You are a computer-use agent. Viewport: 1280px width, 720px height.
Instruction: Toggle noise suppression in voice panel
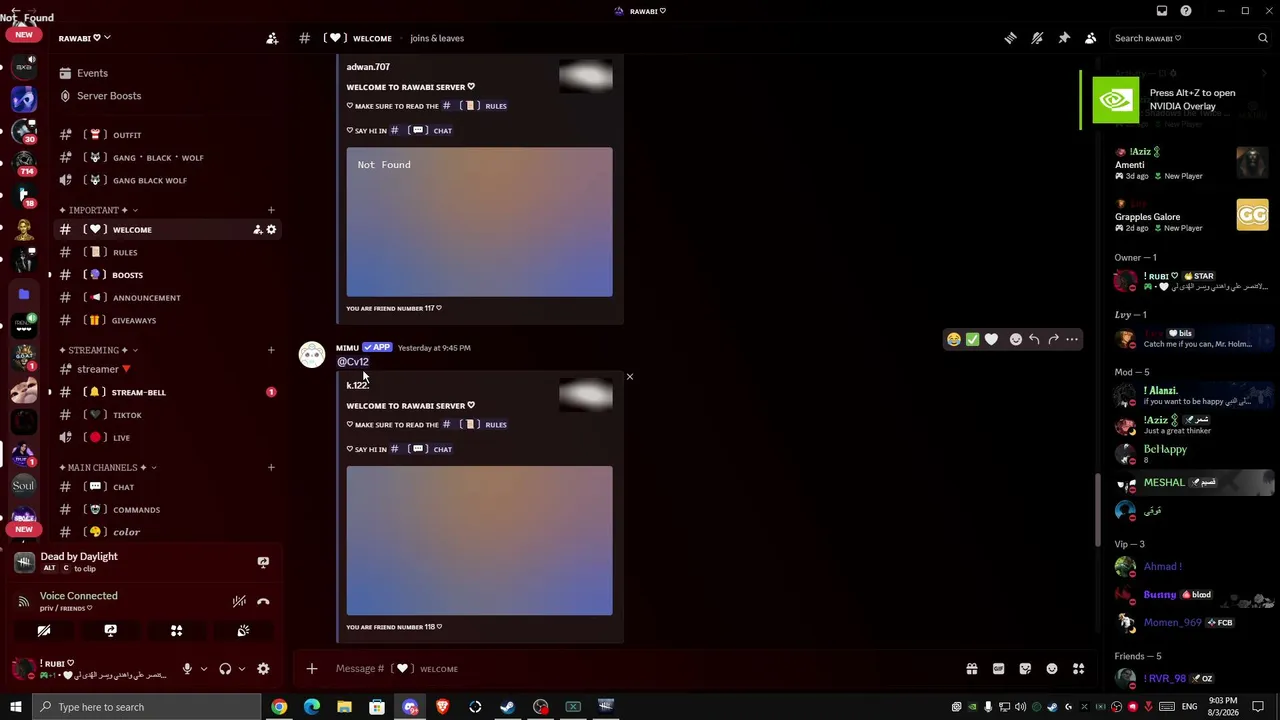(239, 601)
